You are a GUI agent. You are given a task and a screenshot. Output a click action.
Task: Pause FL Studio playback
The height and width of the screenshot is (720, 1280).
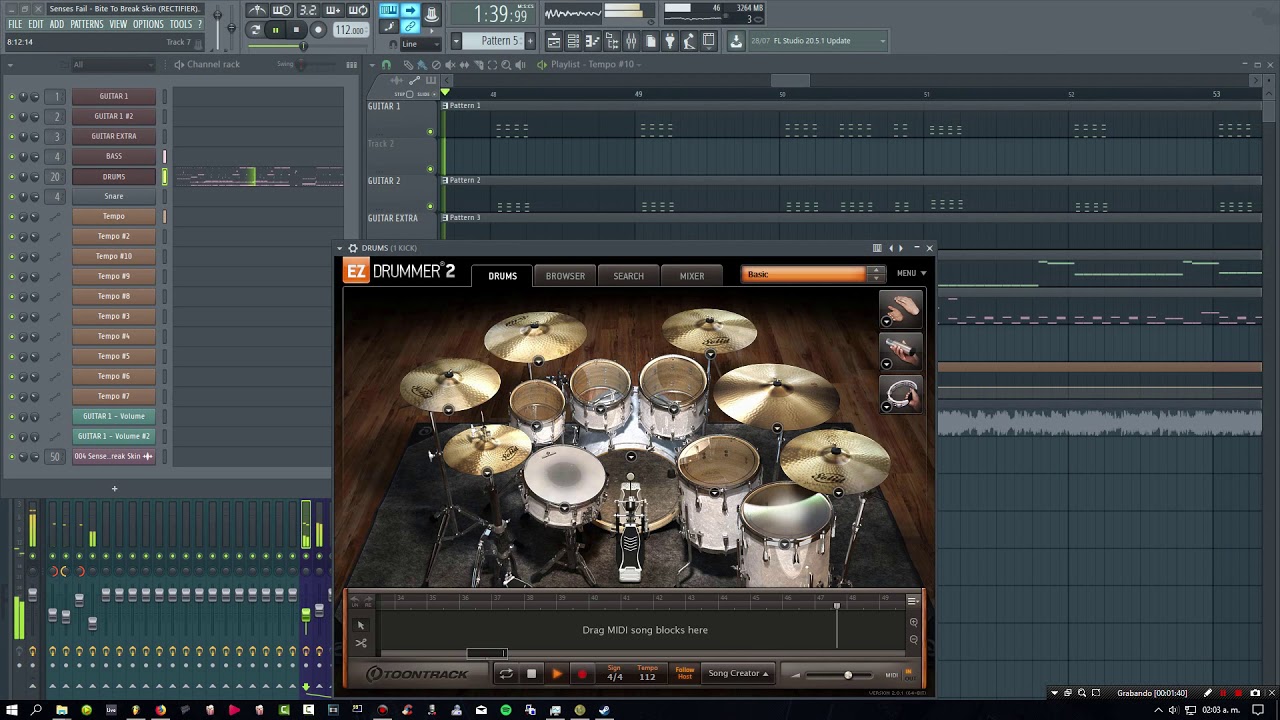(275, 30)
